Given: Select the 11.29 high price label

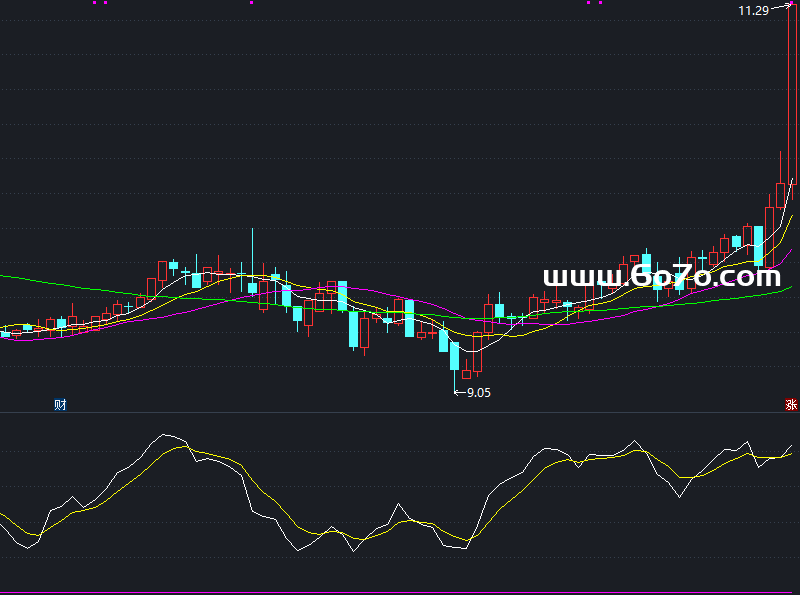Looking at the screenshot, I should 753,10.
